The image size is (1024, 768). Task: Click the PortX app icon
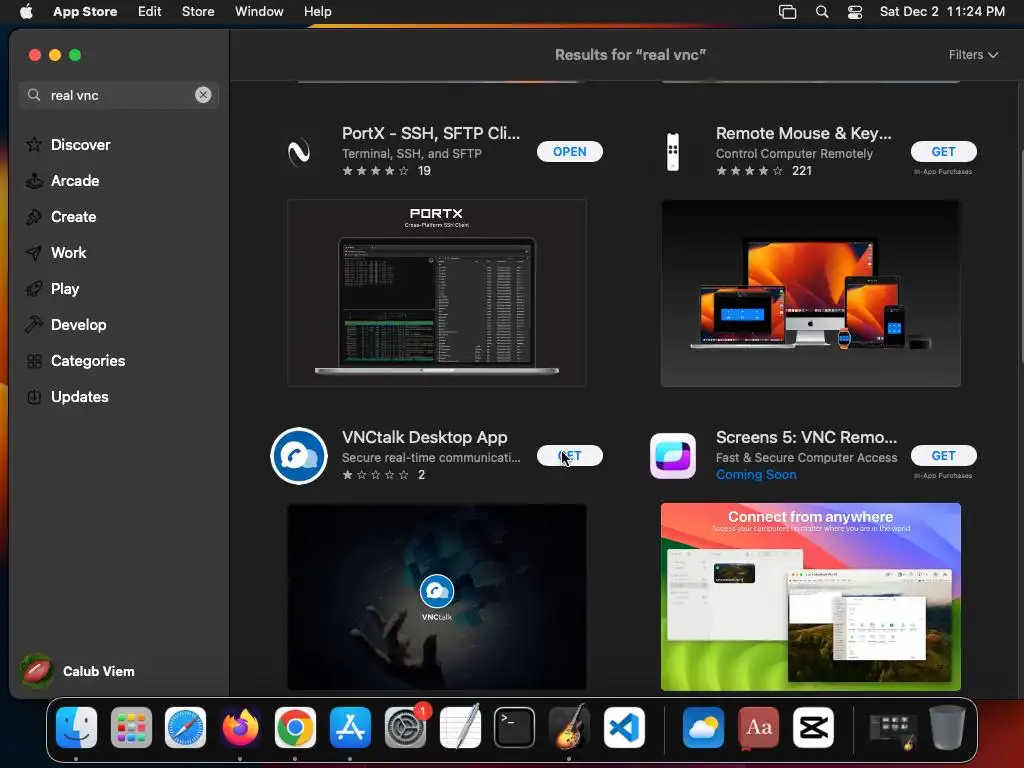pyautogui.click(x=299, y=152)
